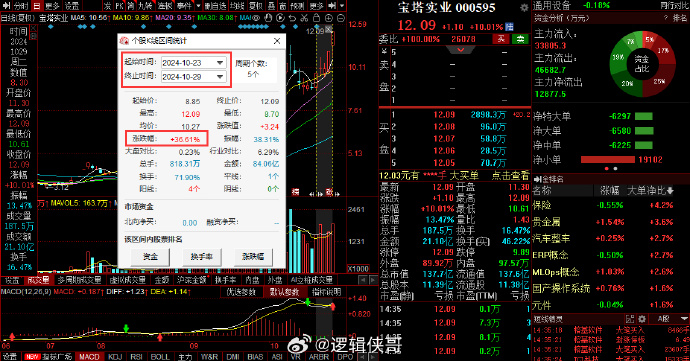690x361 pixels.
Task: Click the 发 toolbar item
Action: [x=108, y=6]
